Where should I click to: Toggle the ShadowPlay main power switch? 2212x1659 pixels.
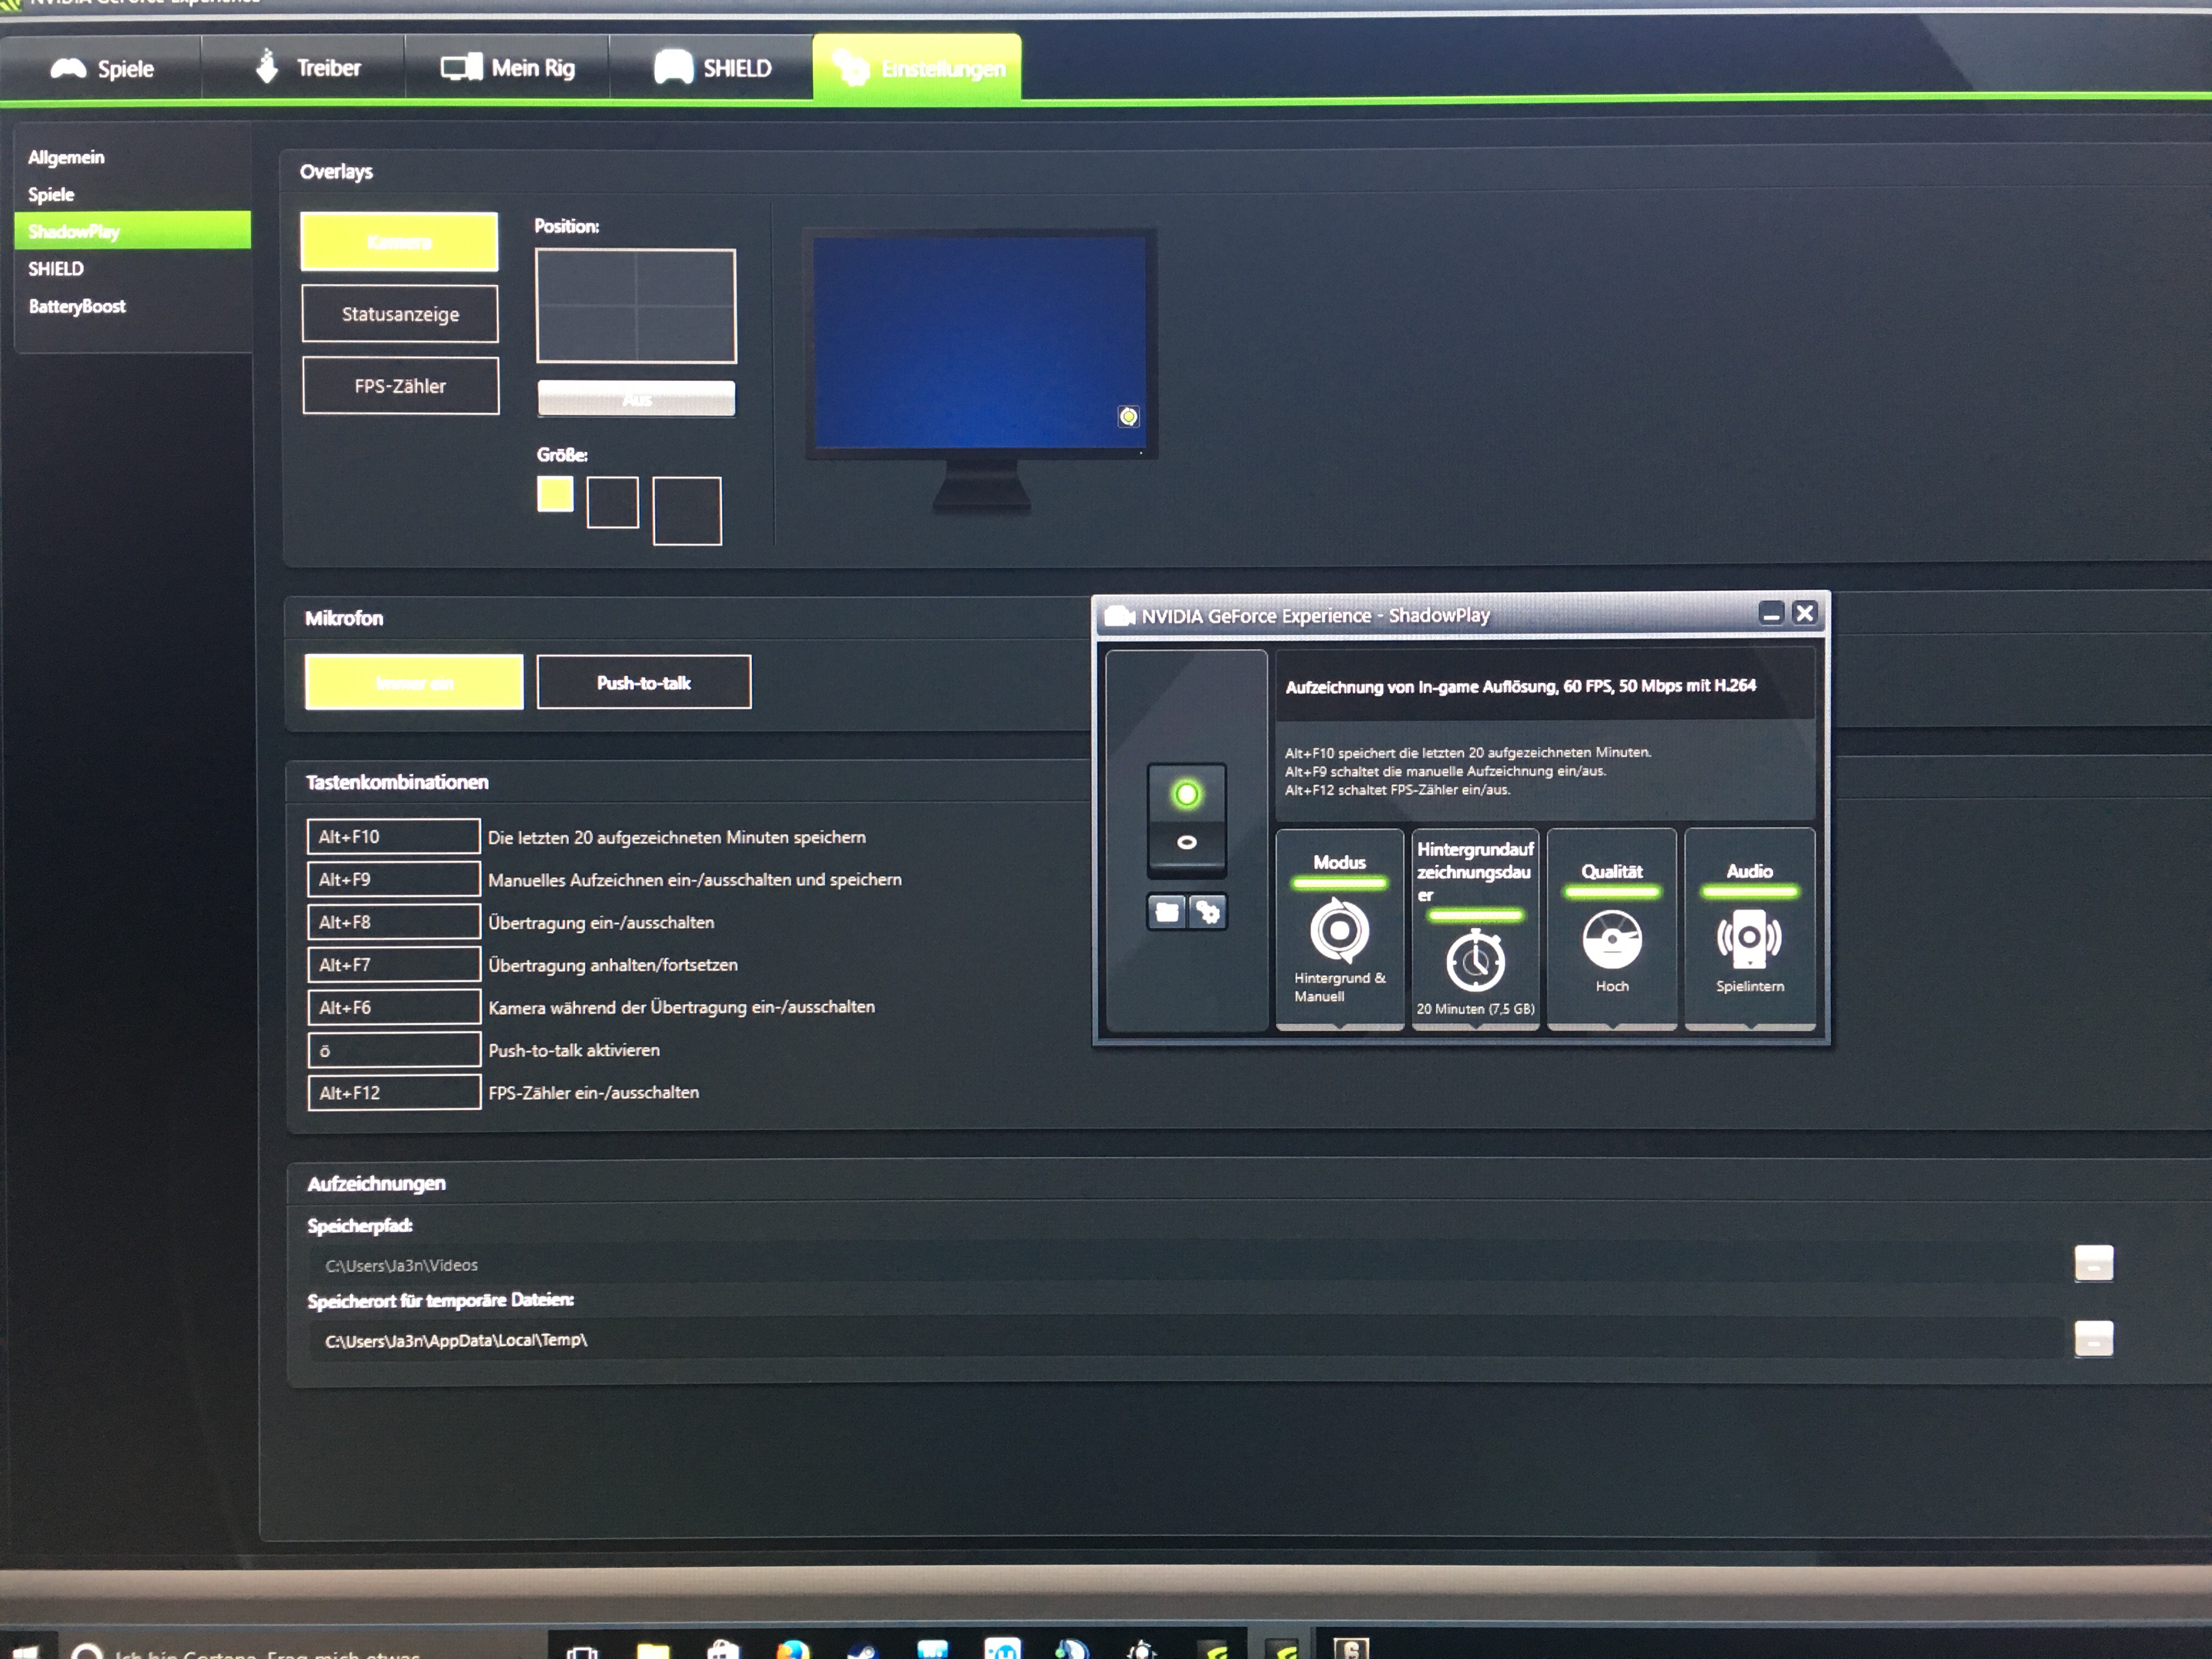(1186, 817)
